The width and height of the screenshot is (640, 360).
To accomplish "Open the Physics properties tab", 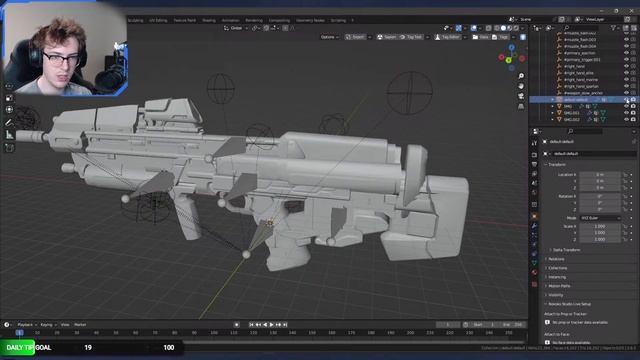I will (x=534, y=244).
